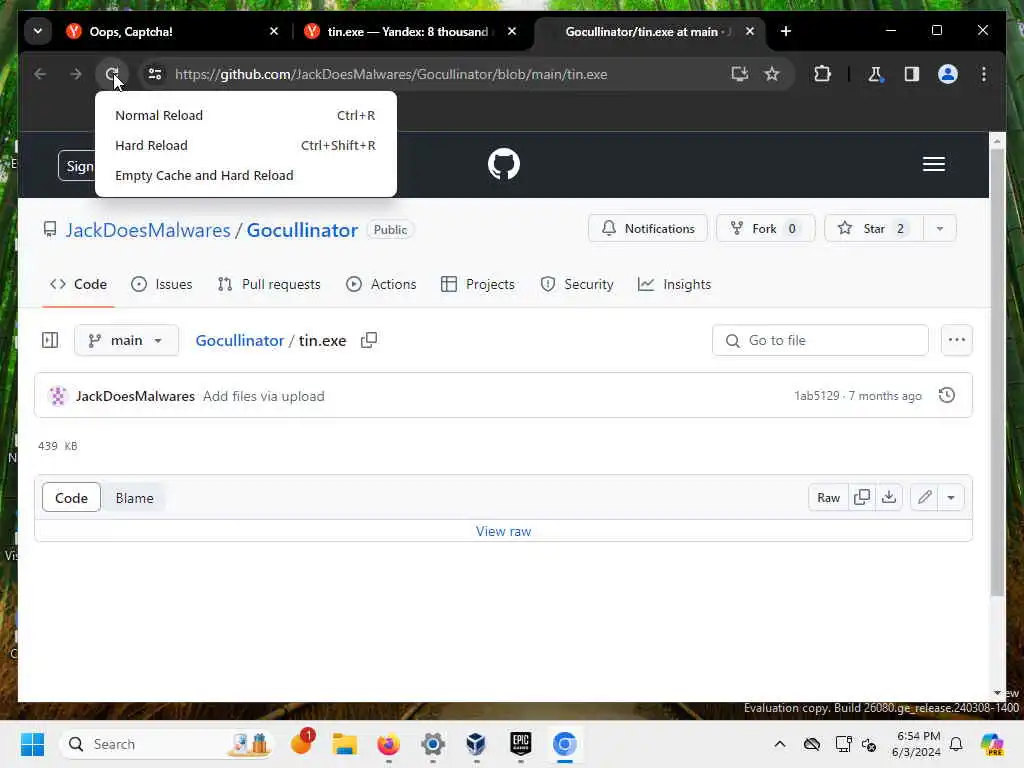Screen dimensions: 1024x768
Task: Open the Issues tab
Action: click(x=161, y=284)
